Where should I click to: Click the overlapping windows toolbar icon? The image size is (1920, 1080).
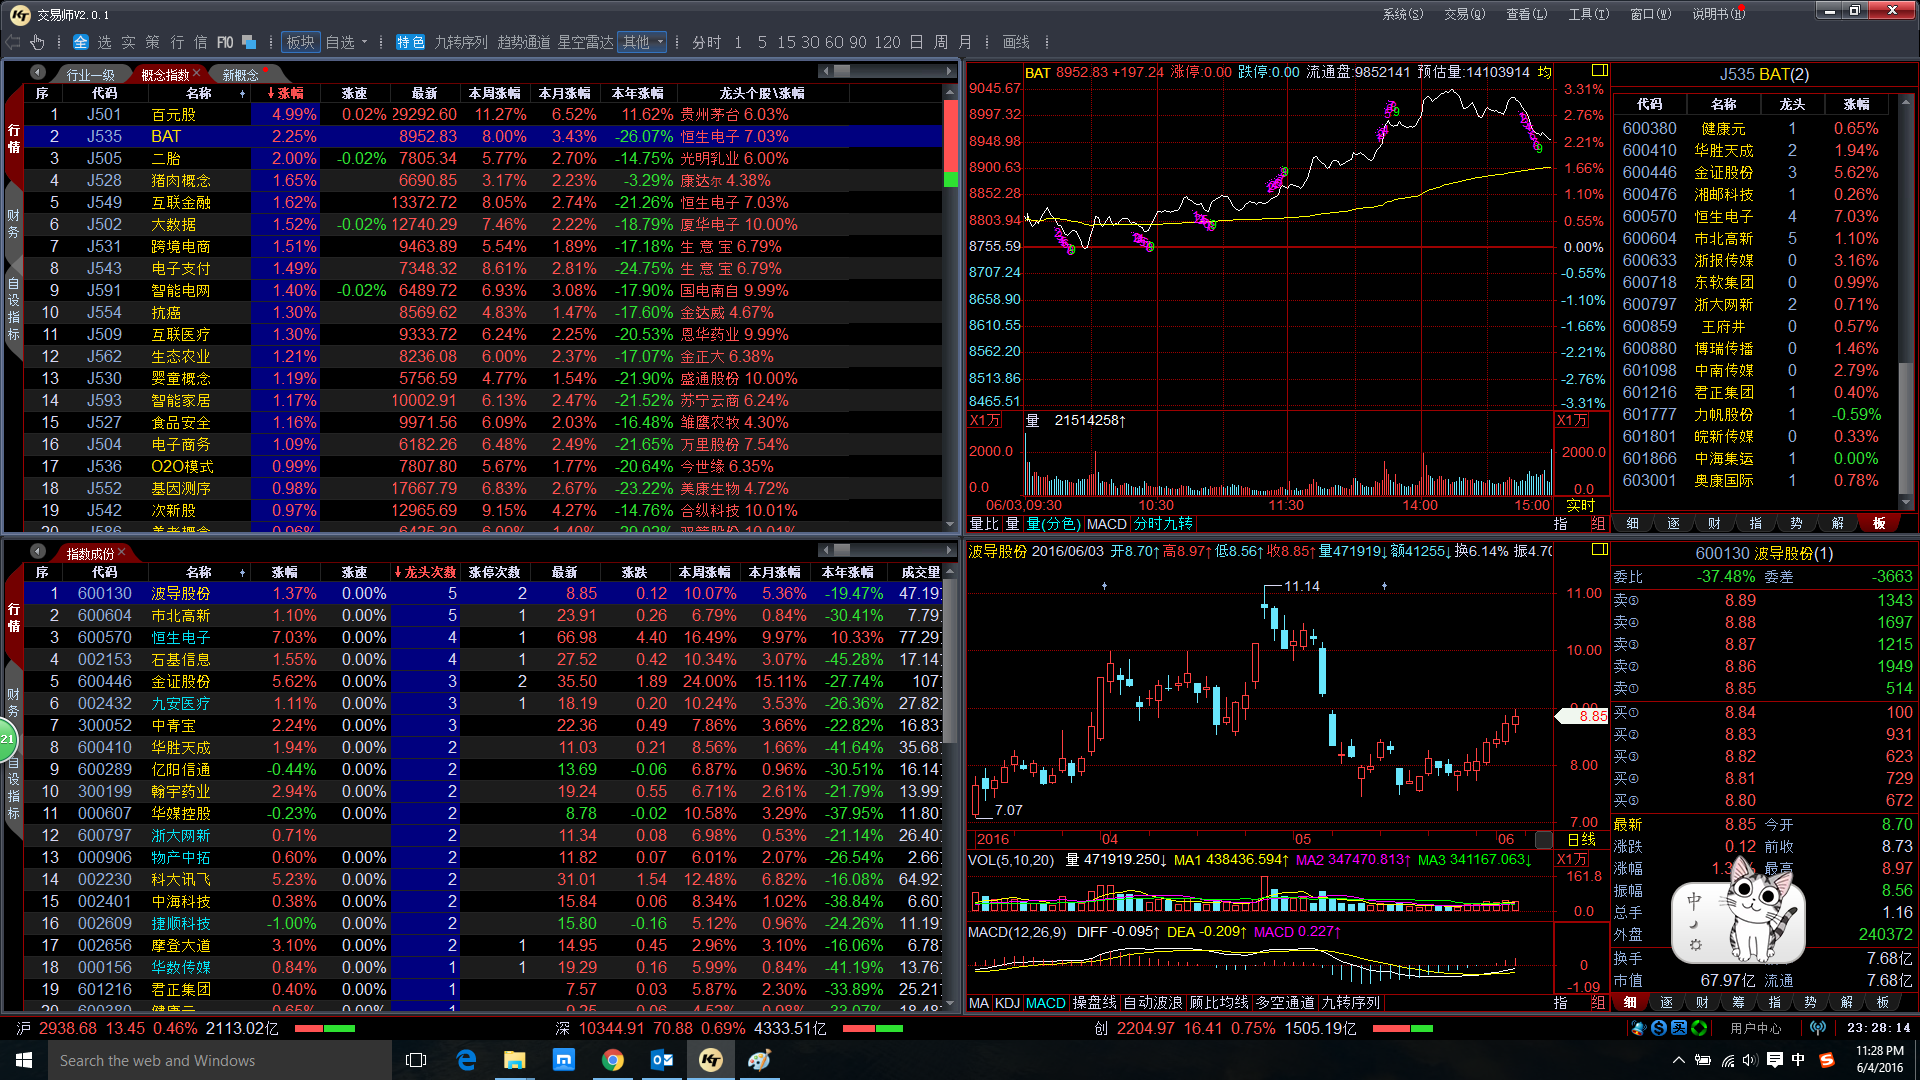point(250,42)
